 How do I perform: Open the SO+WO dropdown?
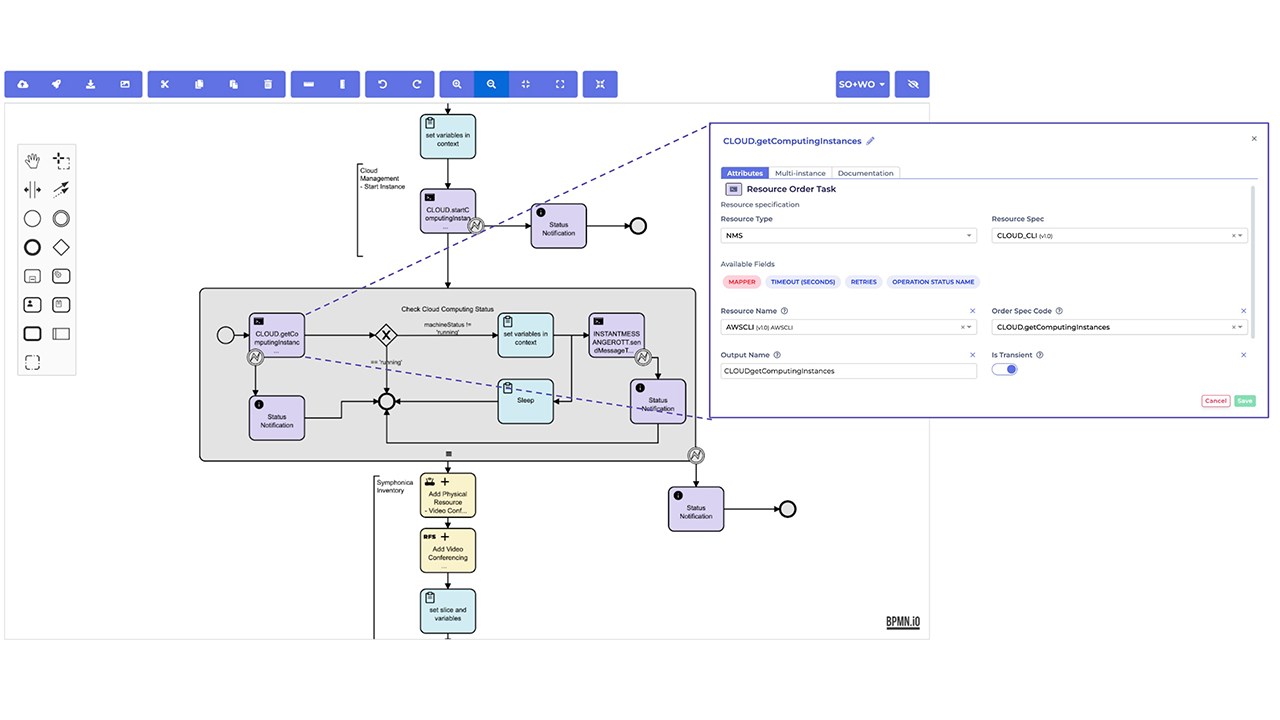click(862, 84)
